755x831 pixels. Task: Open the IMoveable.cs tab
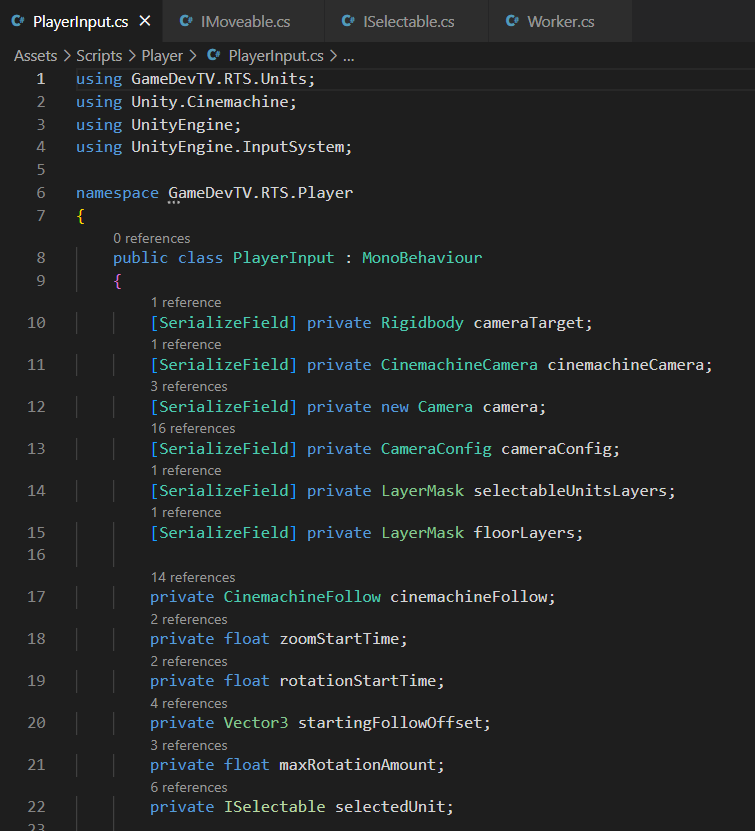245,22
